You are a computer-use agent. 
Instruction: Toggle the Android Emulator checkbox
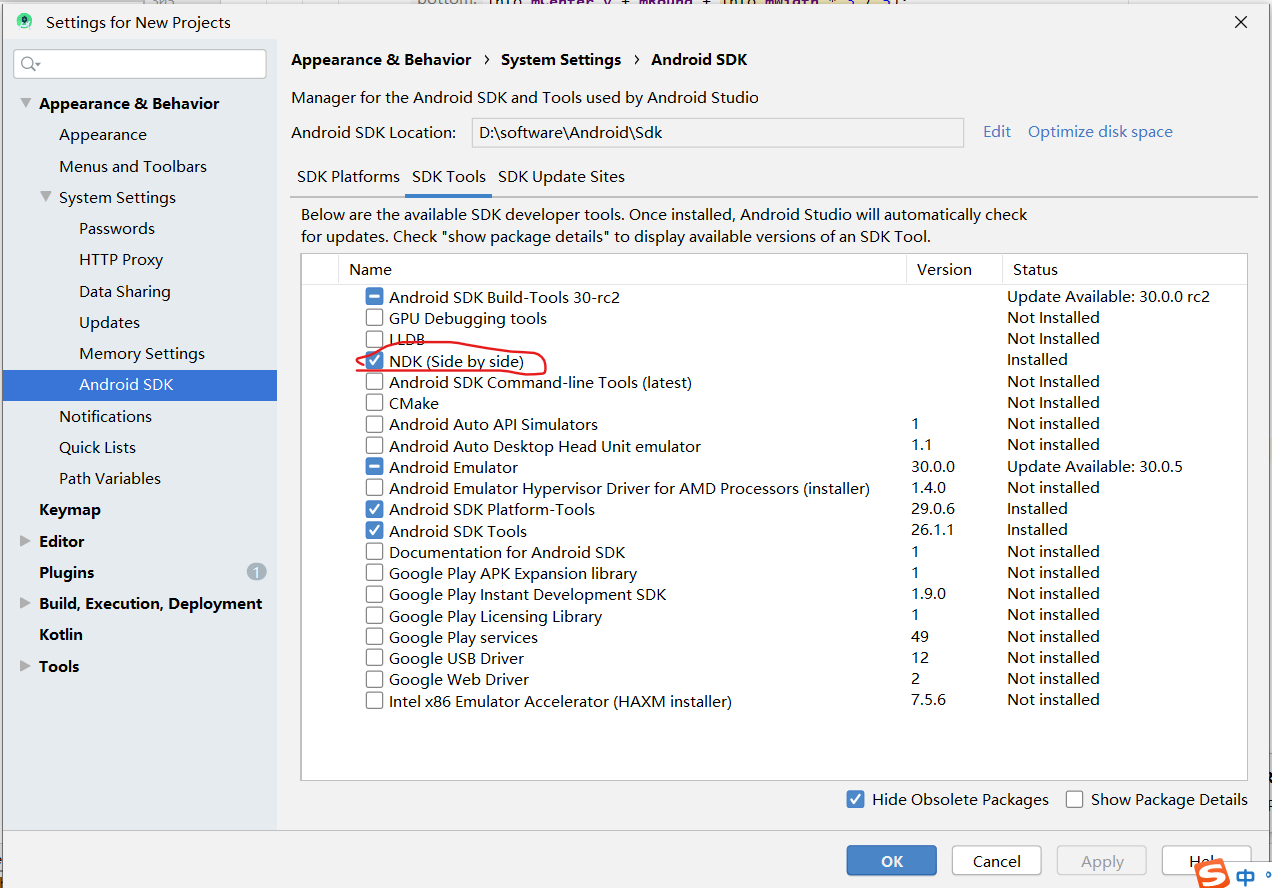point(374,467)
